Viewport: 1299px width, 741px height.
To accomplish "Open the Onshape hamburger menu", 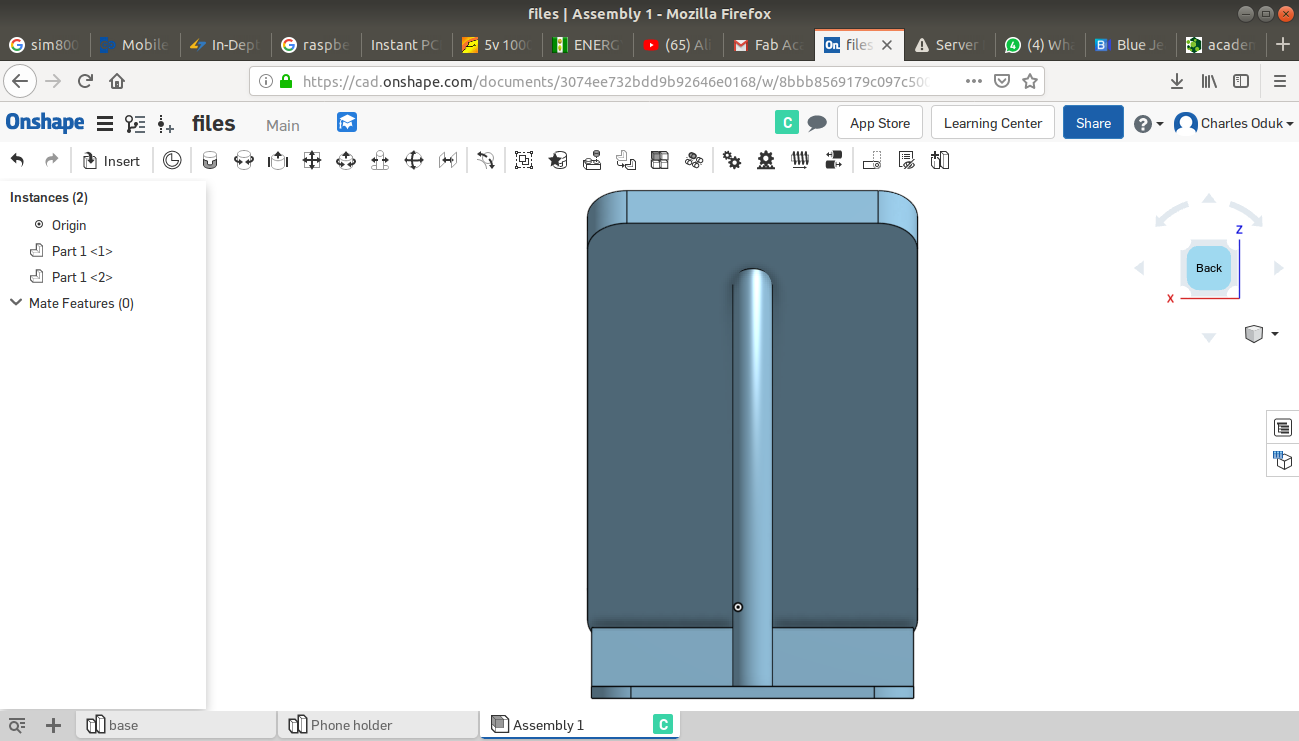I will (x=104, y=124).
